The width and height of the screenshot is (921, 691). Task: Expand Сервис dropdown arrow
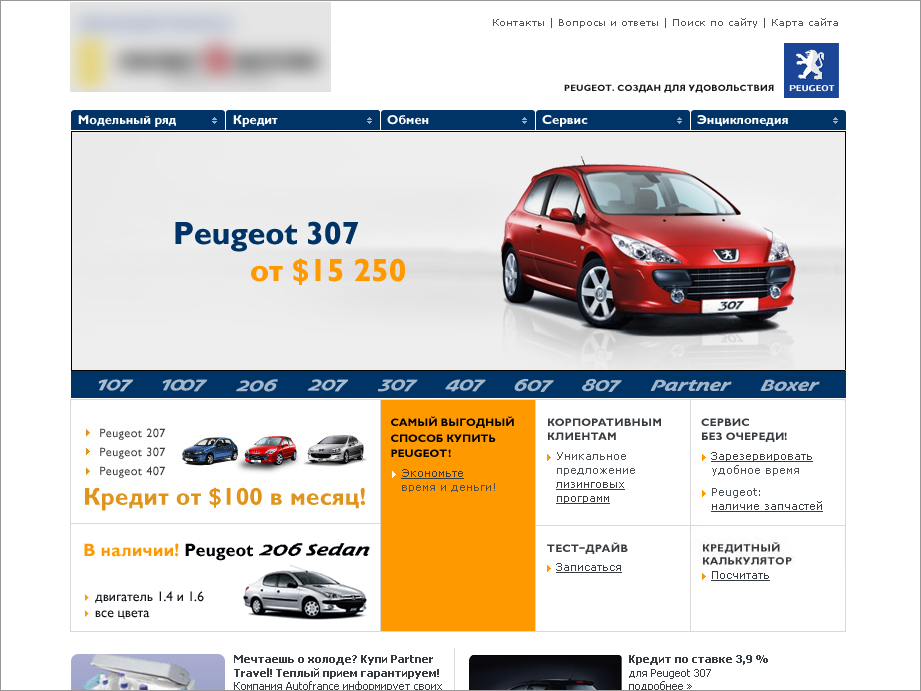point(680,120)
